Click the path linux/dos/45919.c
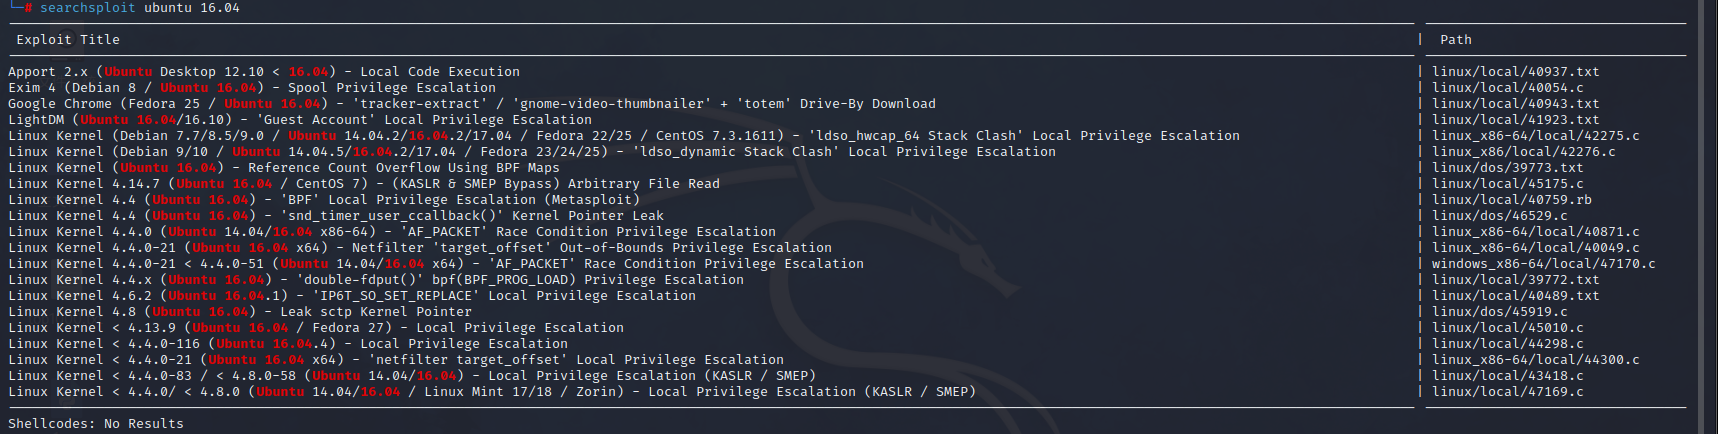 tap(1500, 312)
